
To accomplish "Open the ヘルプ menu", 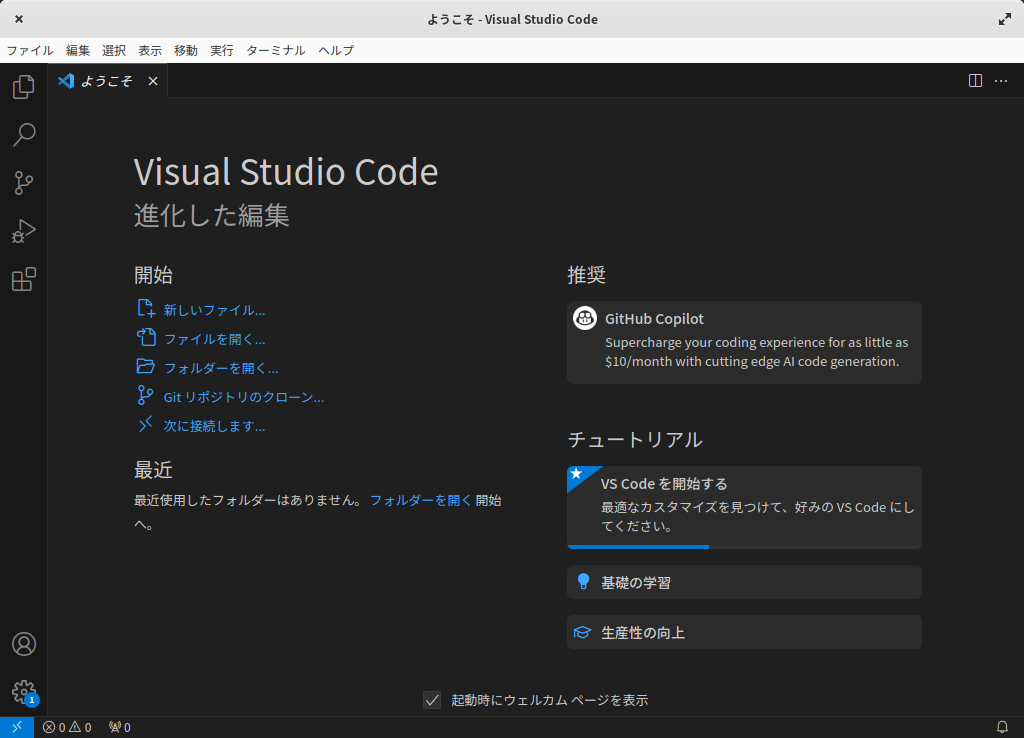I will click(x=336, y=50).
